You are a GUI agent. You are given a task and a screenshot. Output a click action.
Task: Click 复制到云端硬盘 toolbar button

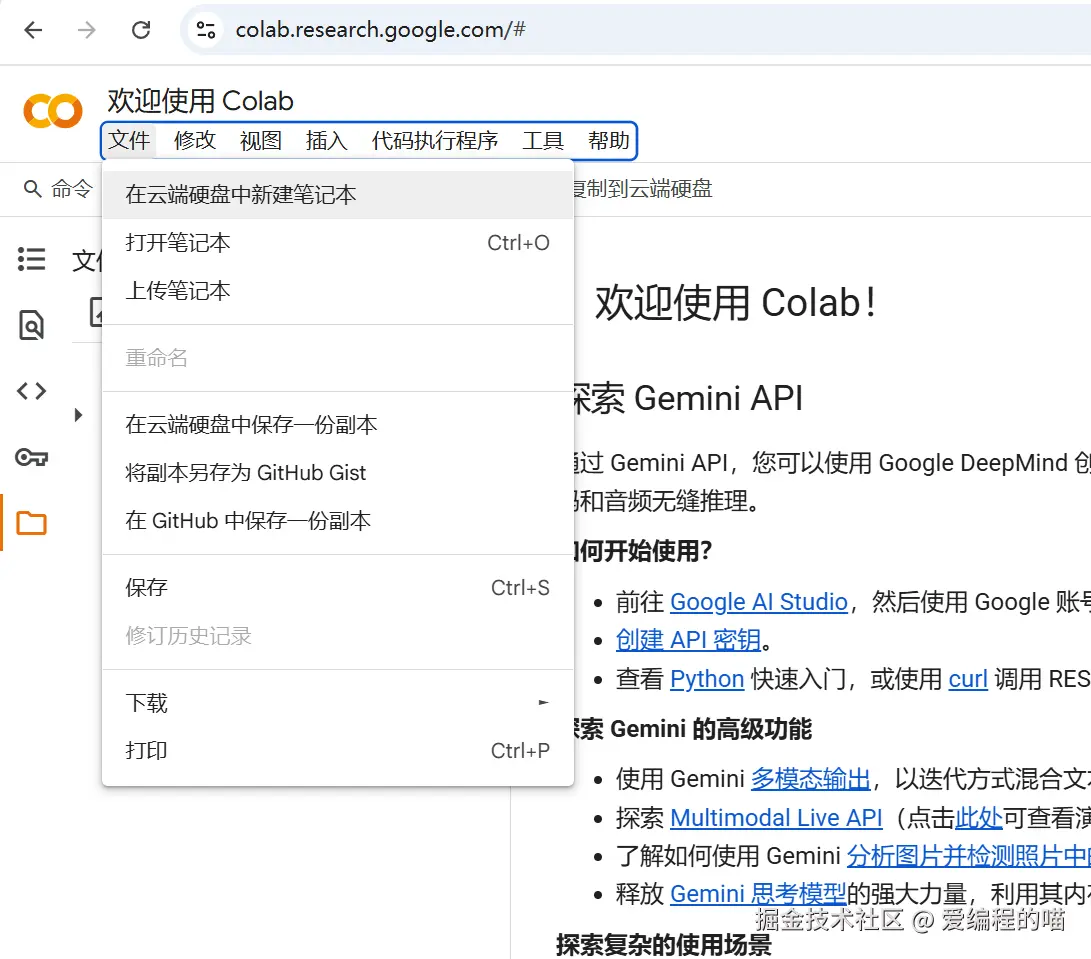(642, 189)
